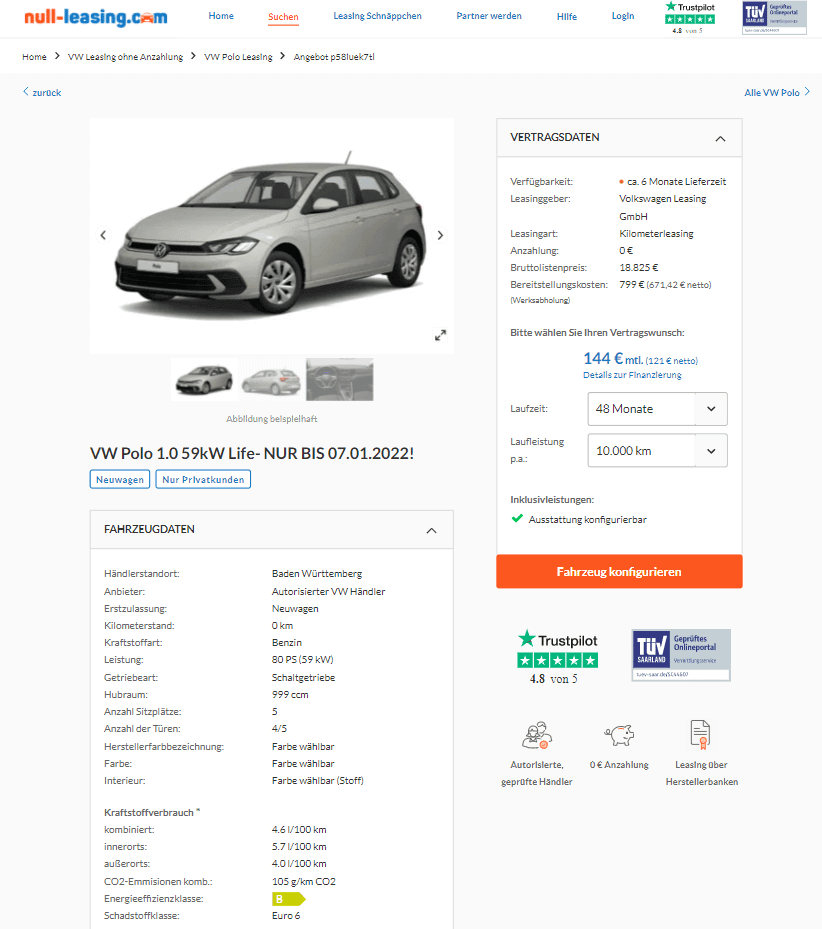Open VW Leasing ohne Anzahlung breadcrumb

(126, 57)
